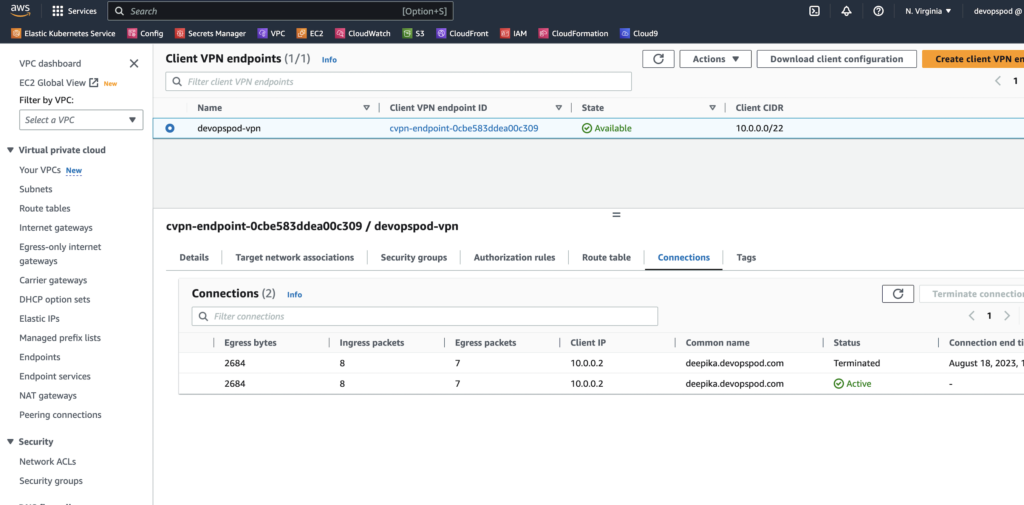The image size is (1024, 505).
Task: Sort by Client VPN endpoint ID arrow
Action: [558, 108]
